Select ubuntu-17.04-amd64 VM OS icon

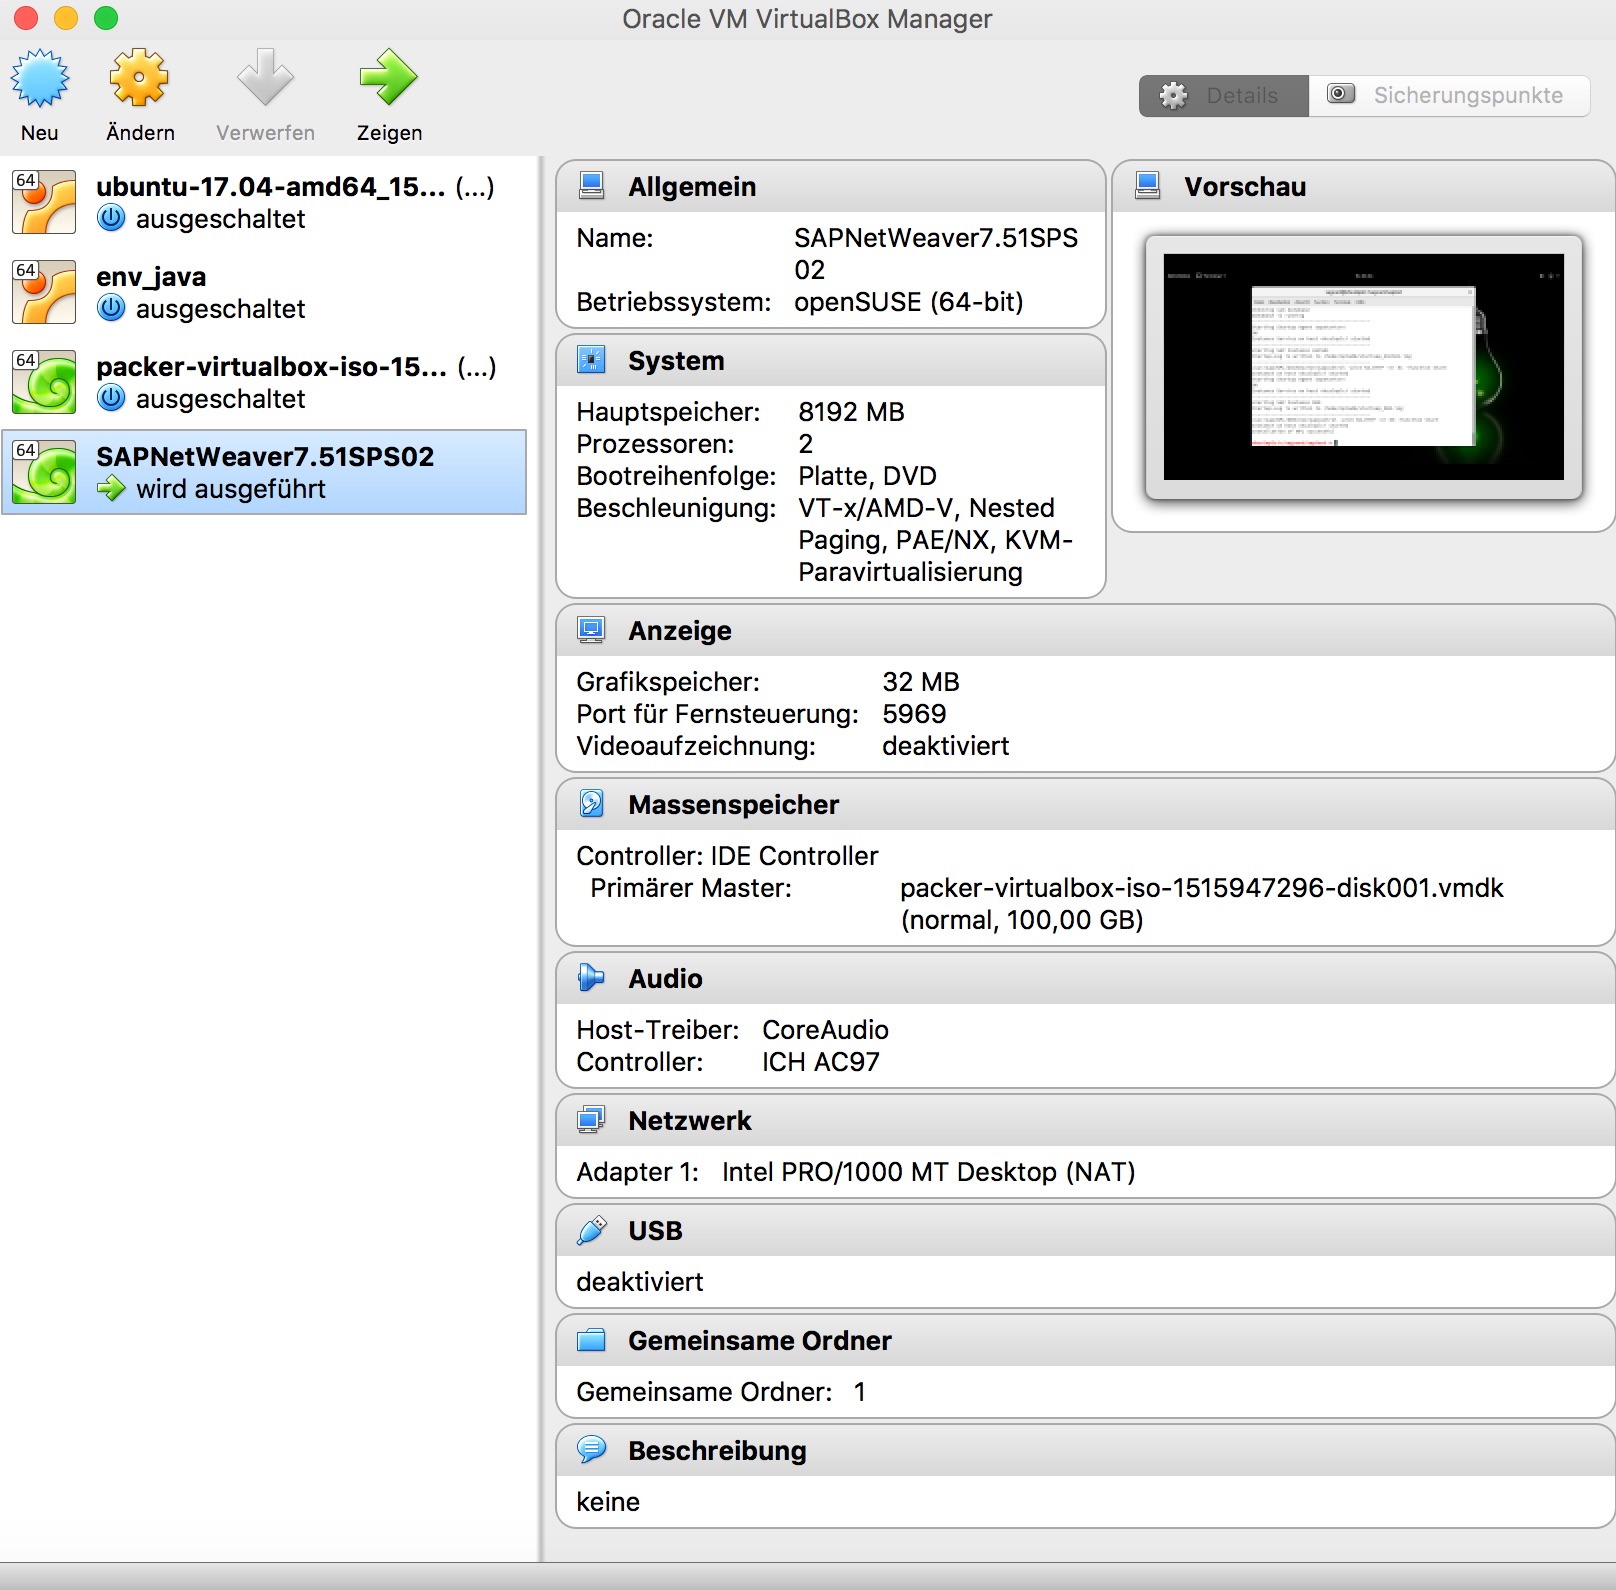coord(44,202)
